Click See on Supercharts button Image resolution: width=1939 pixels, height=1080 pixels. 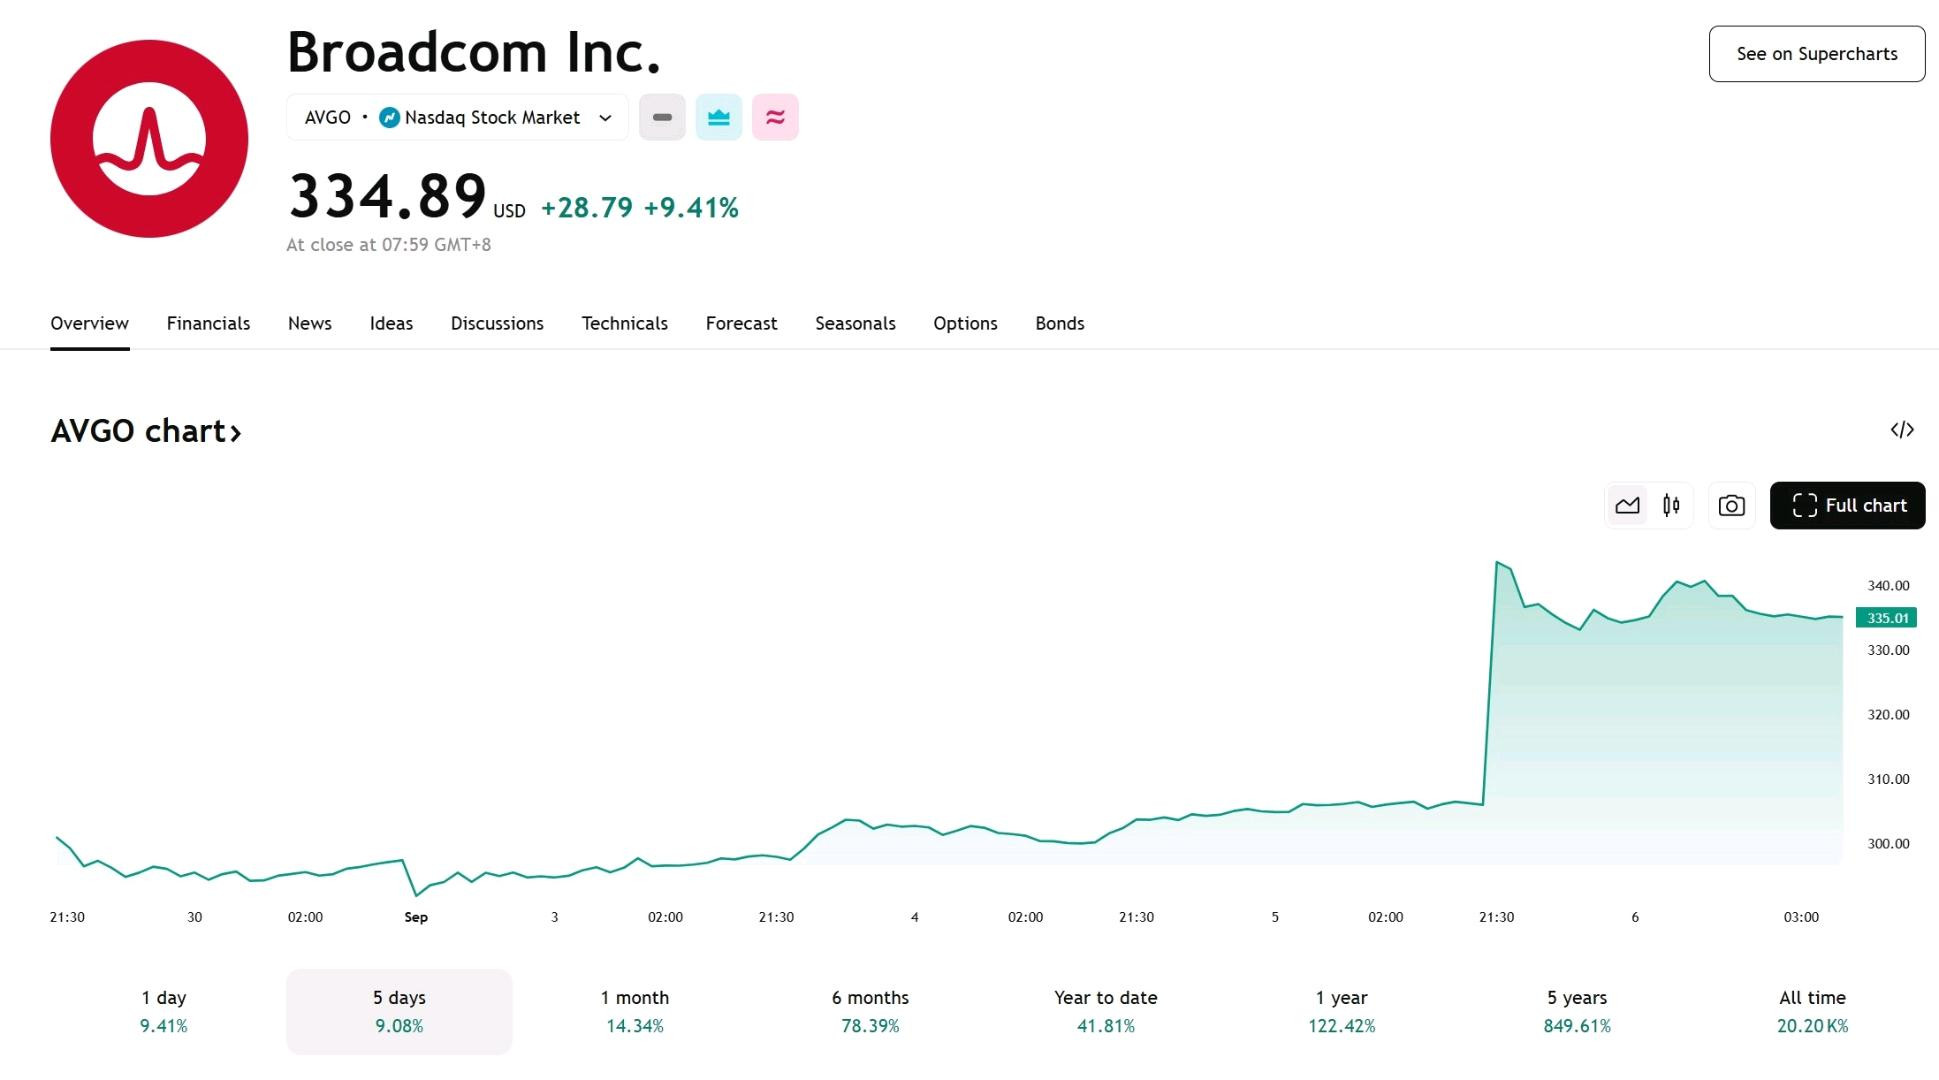[1817, 54]
